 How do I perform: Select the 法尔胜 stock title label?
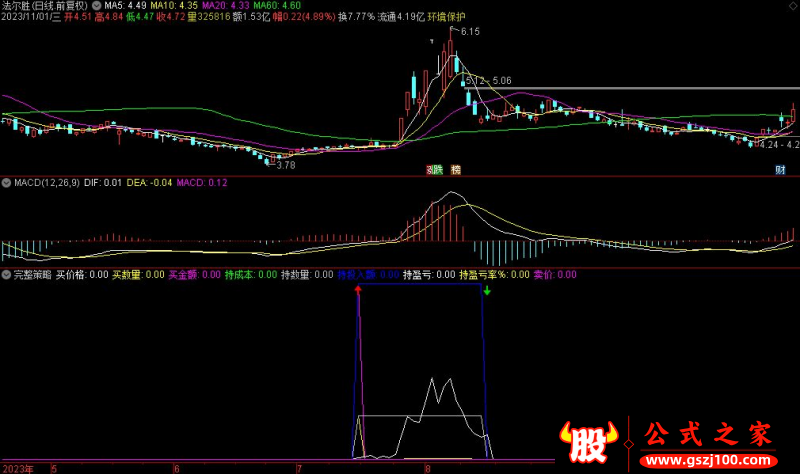click(16, 5)
